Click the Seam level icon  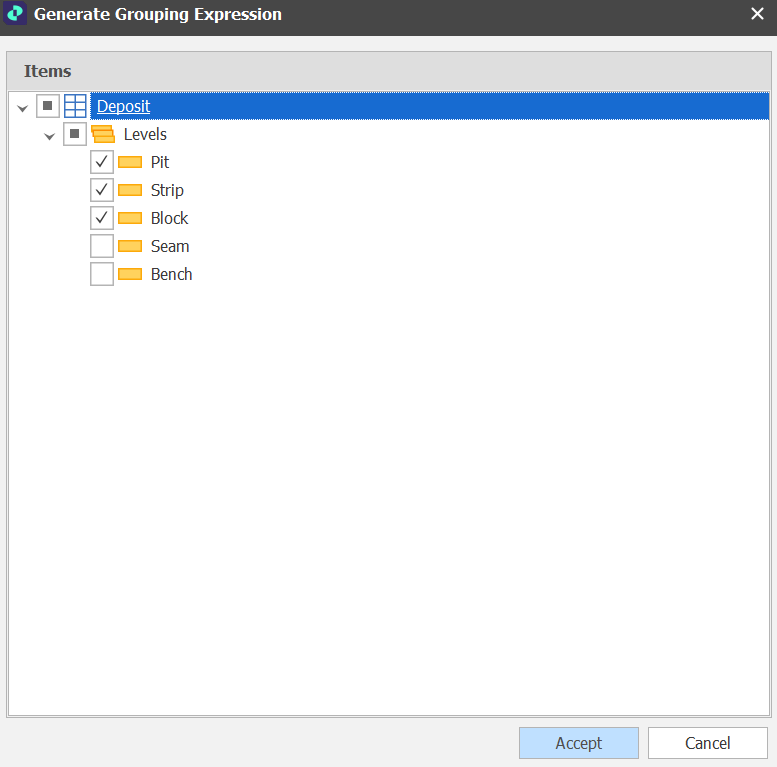(x=130, y=246)
